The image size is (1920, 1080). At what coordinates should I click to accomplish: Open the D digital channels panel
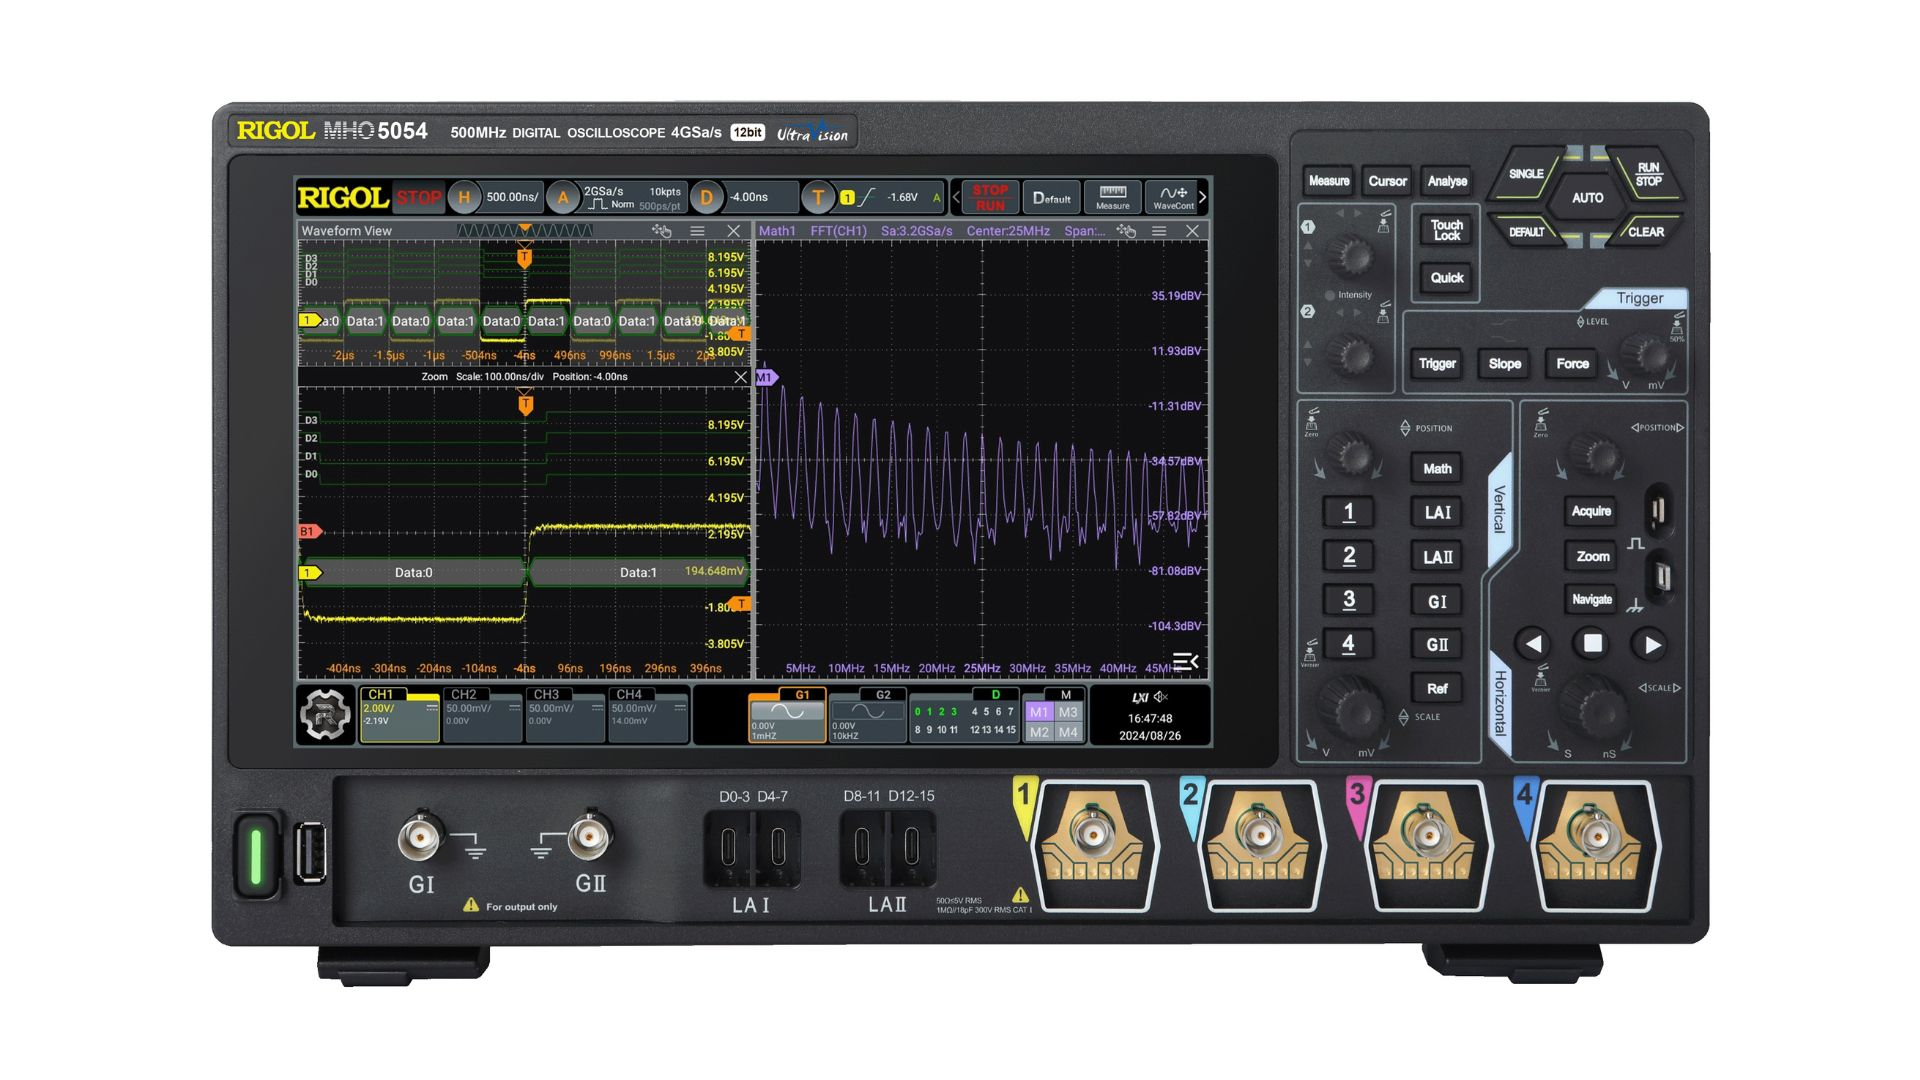coord(965,715)
